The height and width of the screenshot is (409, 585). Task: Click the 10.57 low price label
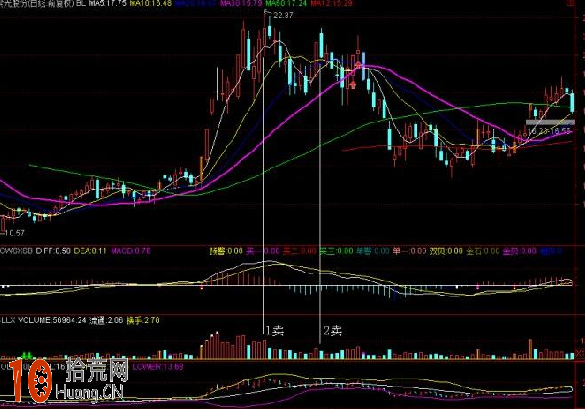click(x=14, y=233)
